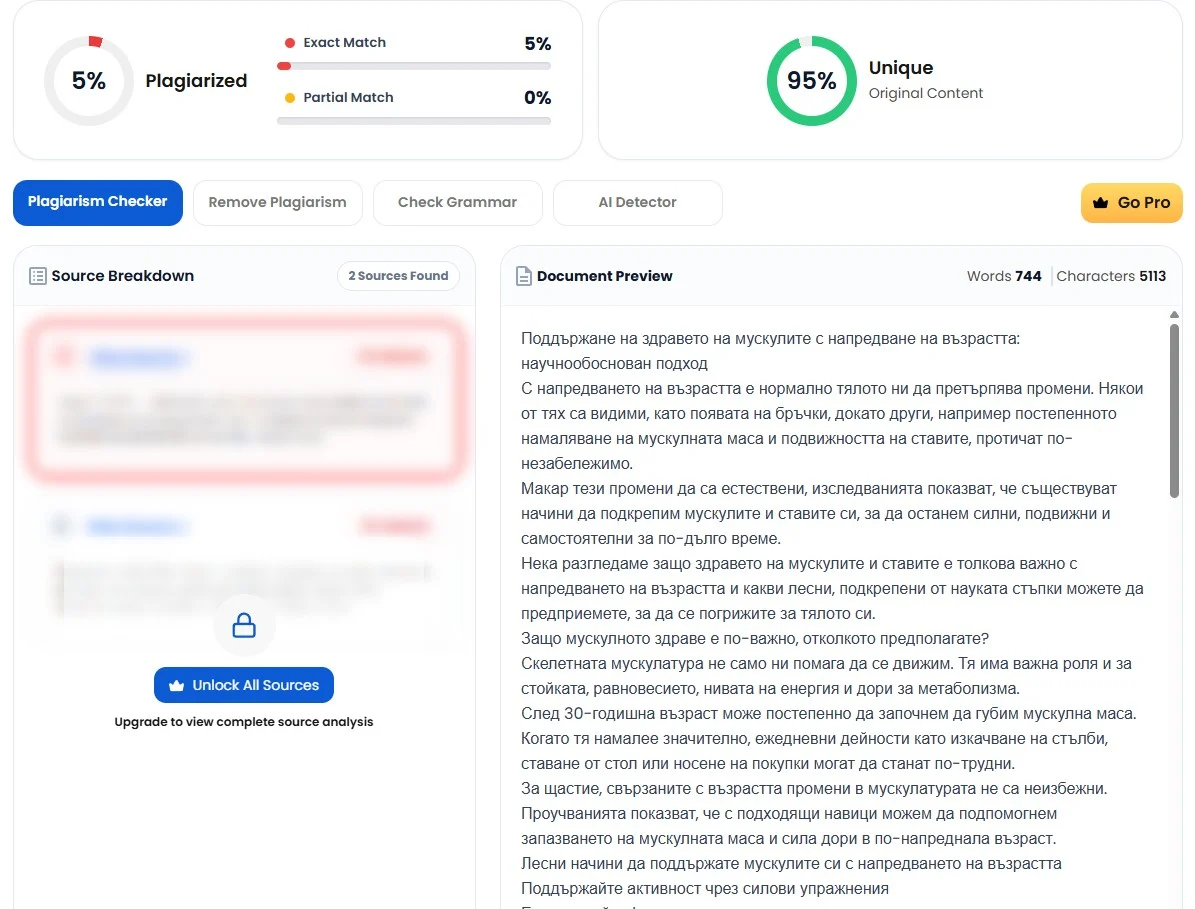Click the 5% Exact Match value
The height and width of the screenshot is (909, 1195).
coord(537,44)
